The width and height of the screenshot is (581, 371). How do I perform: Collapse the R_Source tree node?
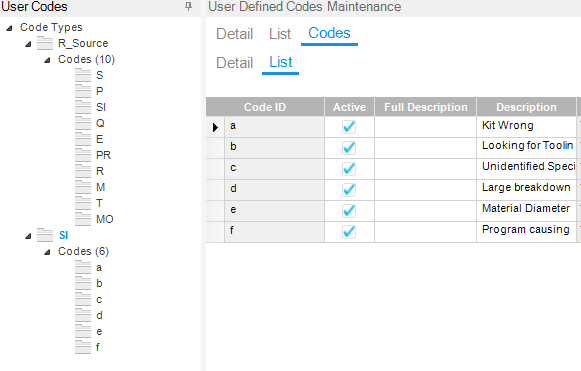click(x=28, y=44)
